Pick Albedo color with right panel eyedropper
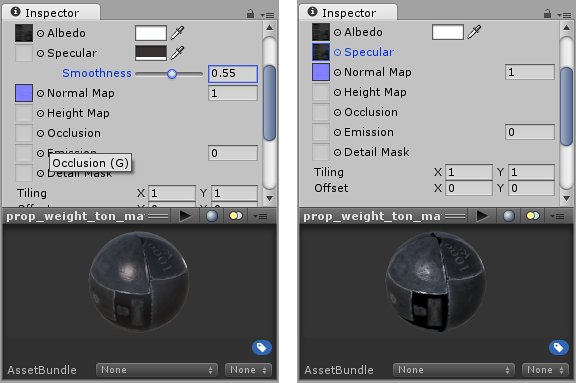 coord(474,32)
